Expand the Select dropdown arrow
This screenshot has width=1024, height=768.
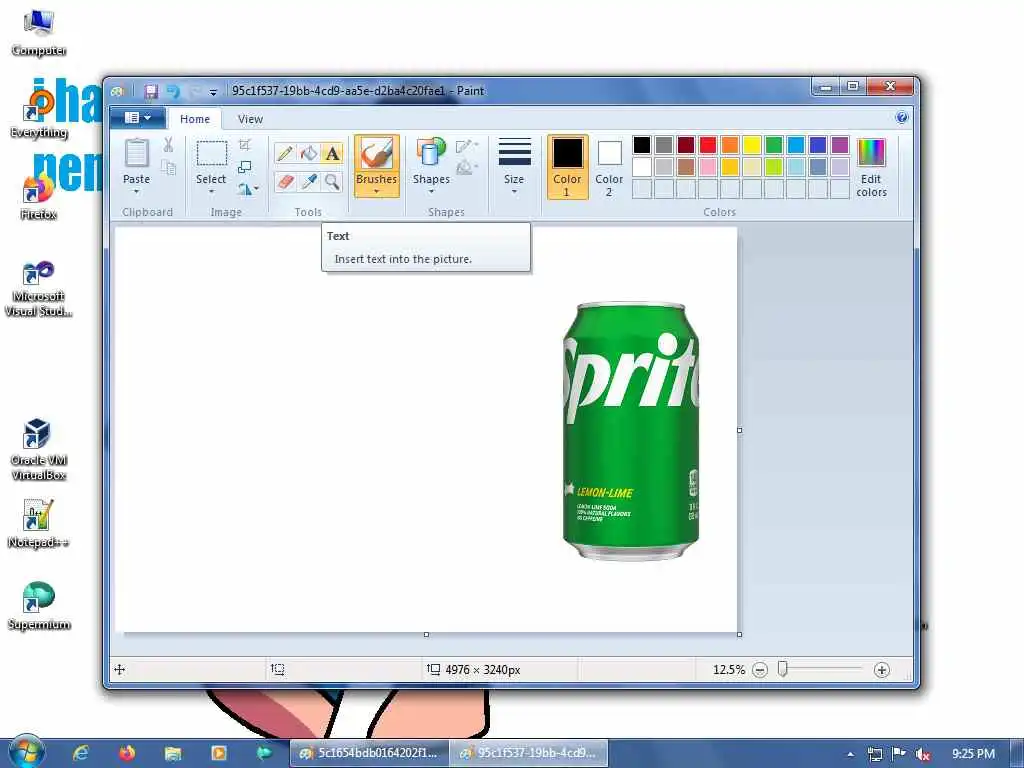(x=211, y=192)
